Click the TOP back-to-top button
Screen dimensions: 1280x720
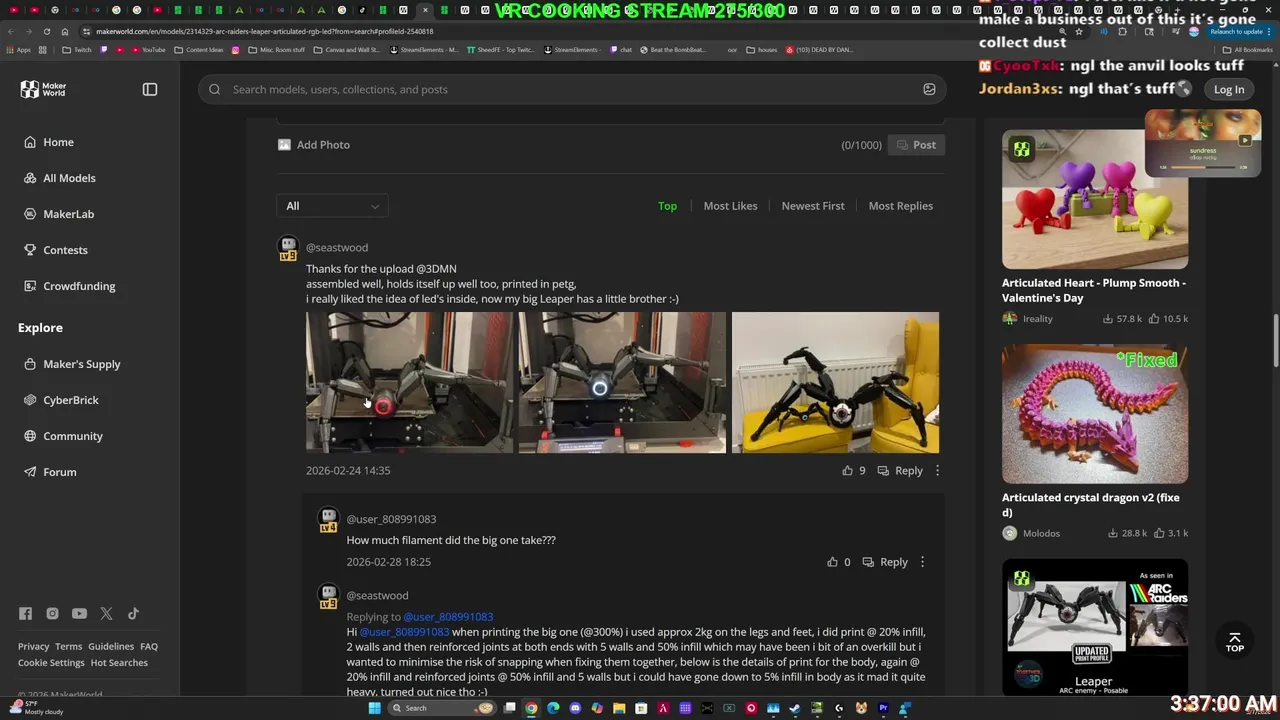pos(1235,642)
